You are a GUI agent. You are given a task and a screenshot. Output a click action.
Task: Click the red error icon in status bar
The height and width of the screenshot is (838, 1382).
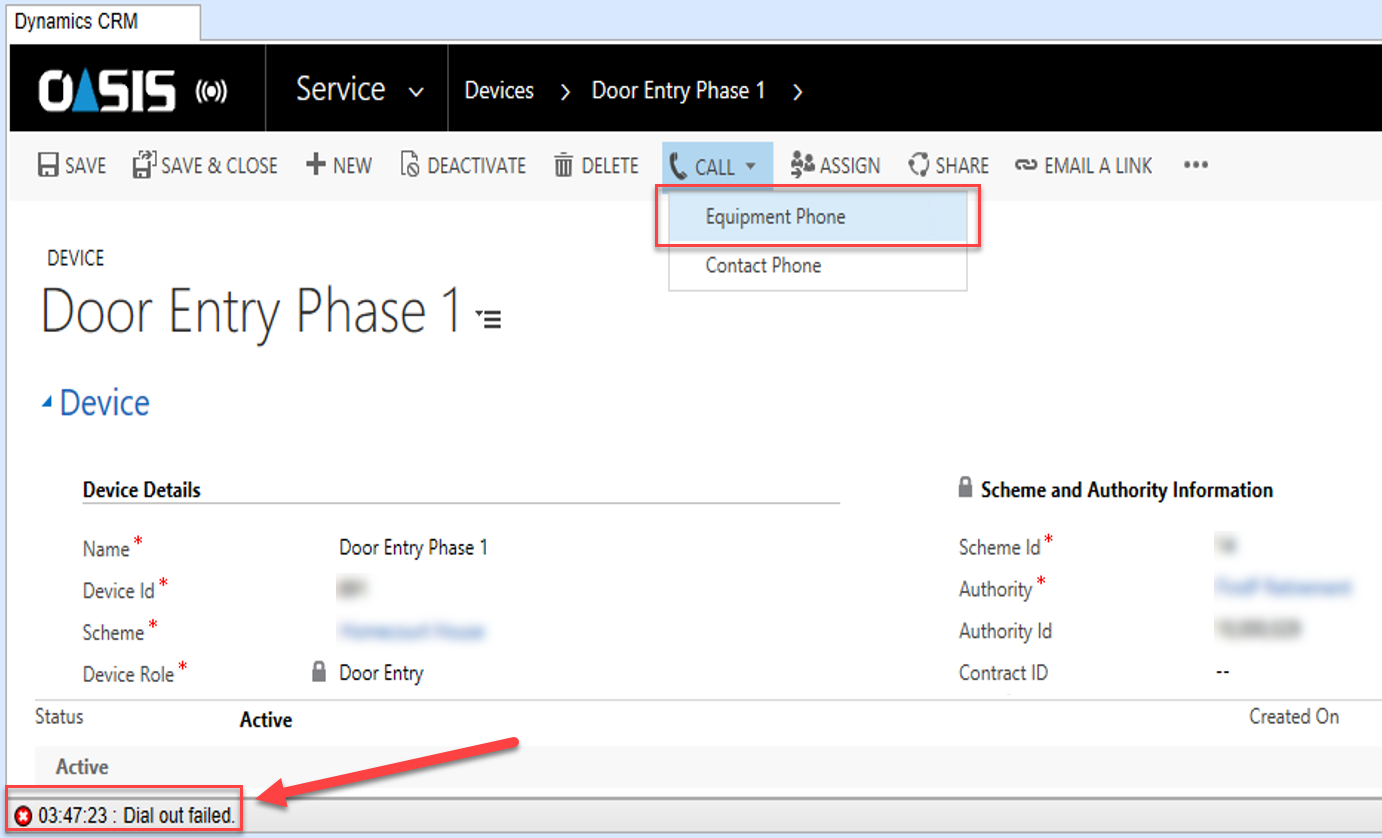point(23,817)
